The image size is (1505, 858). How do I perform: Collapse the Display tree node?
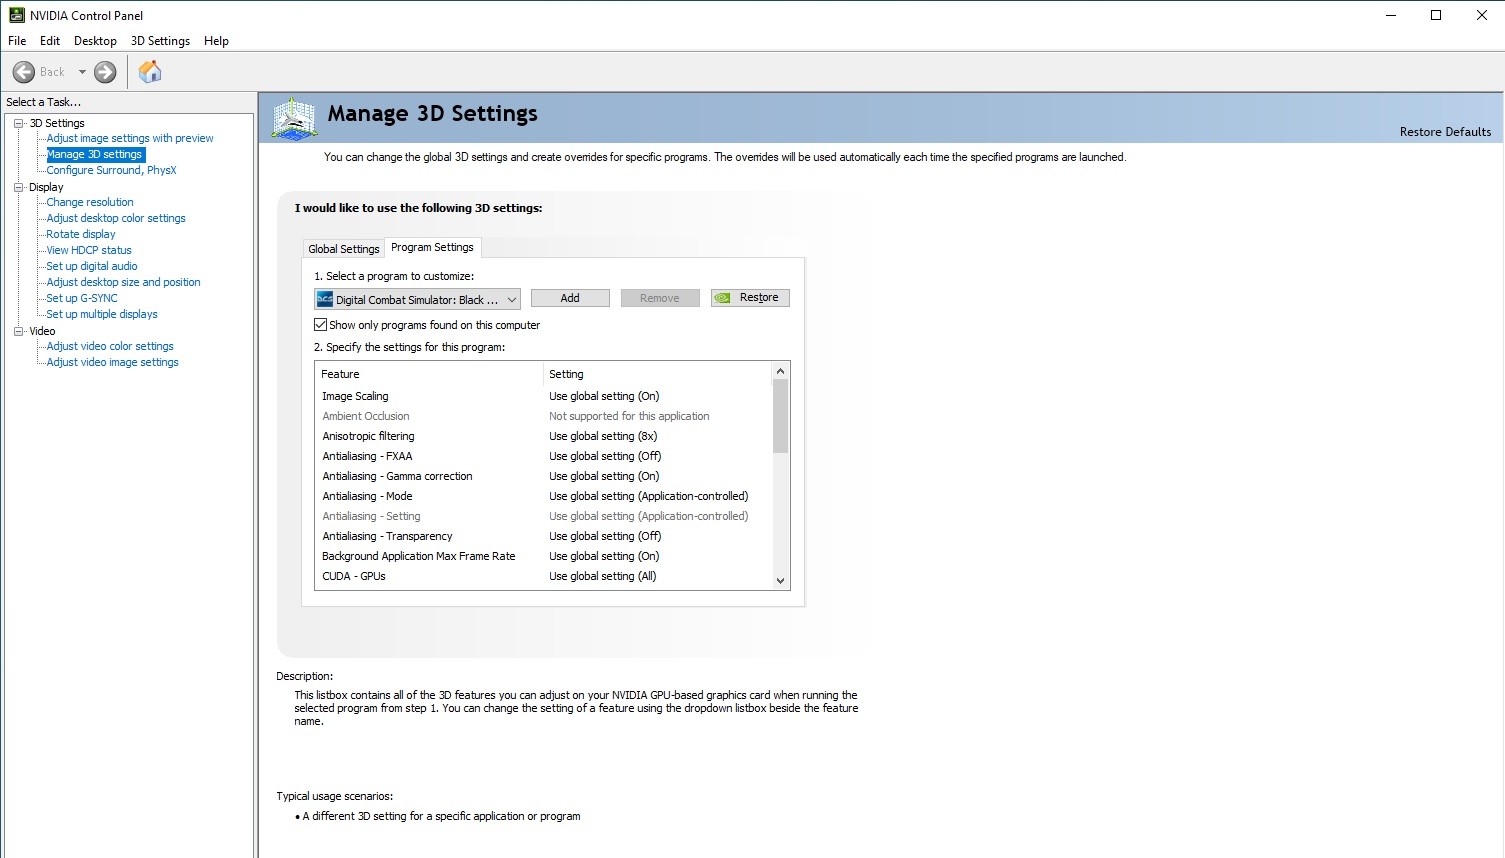[x=18, y=187]
